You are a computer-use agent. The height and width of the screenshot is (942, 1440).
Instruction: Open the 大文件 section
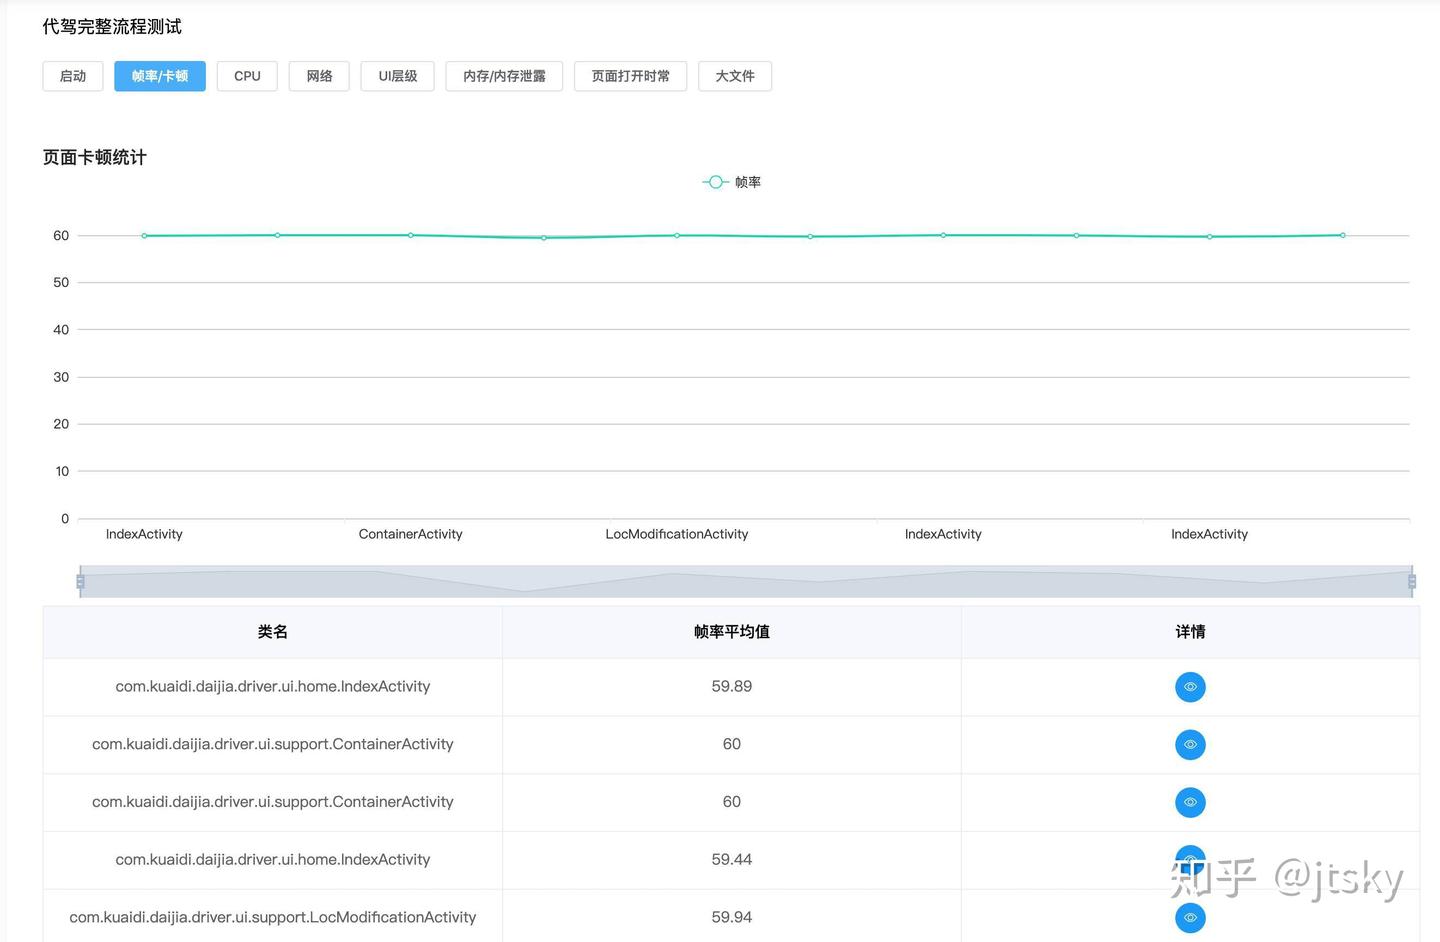coord(735,75)
